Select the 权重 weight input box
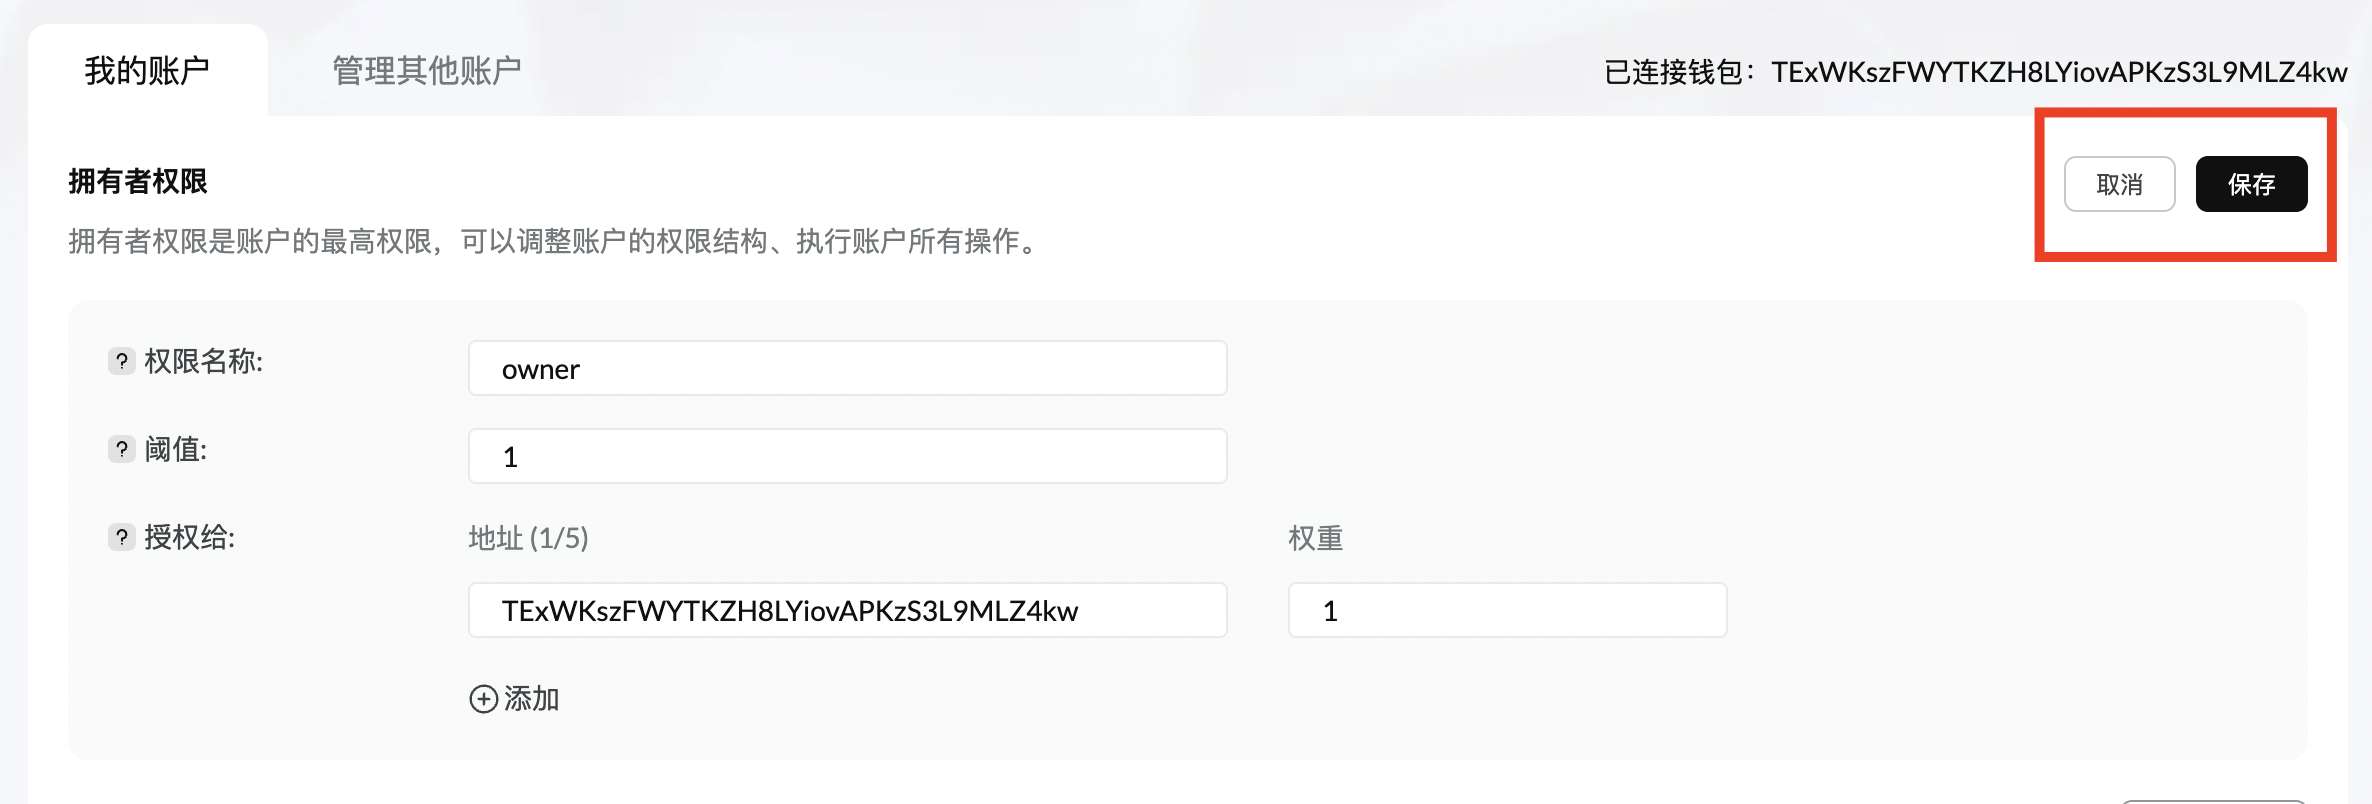 click(x=1508, y=610)
